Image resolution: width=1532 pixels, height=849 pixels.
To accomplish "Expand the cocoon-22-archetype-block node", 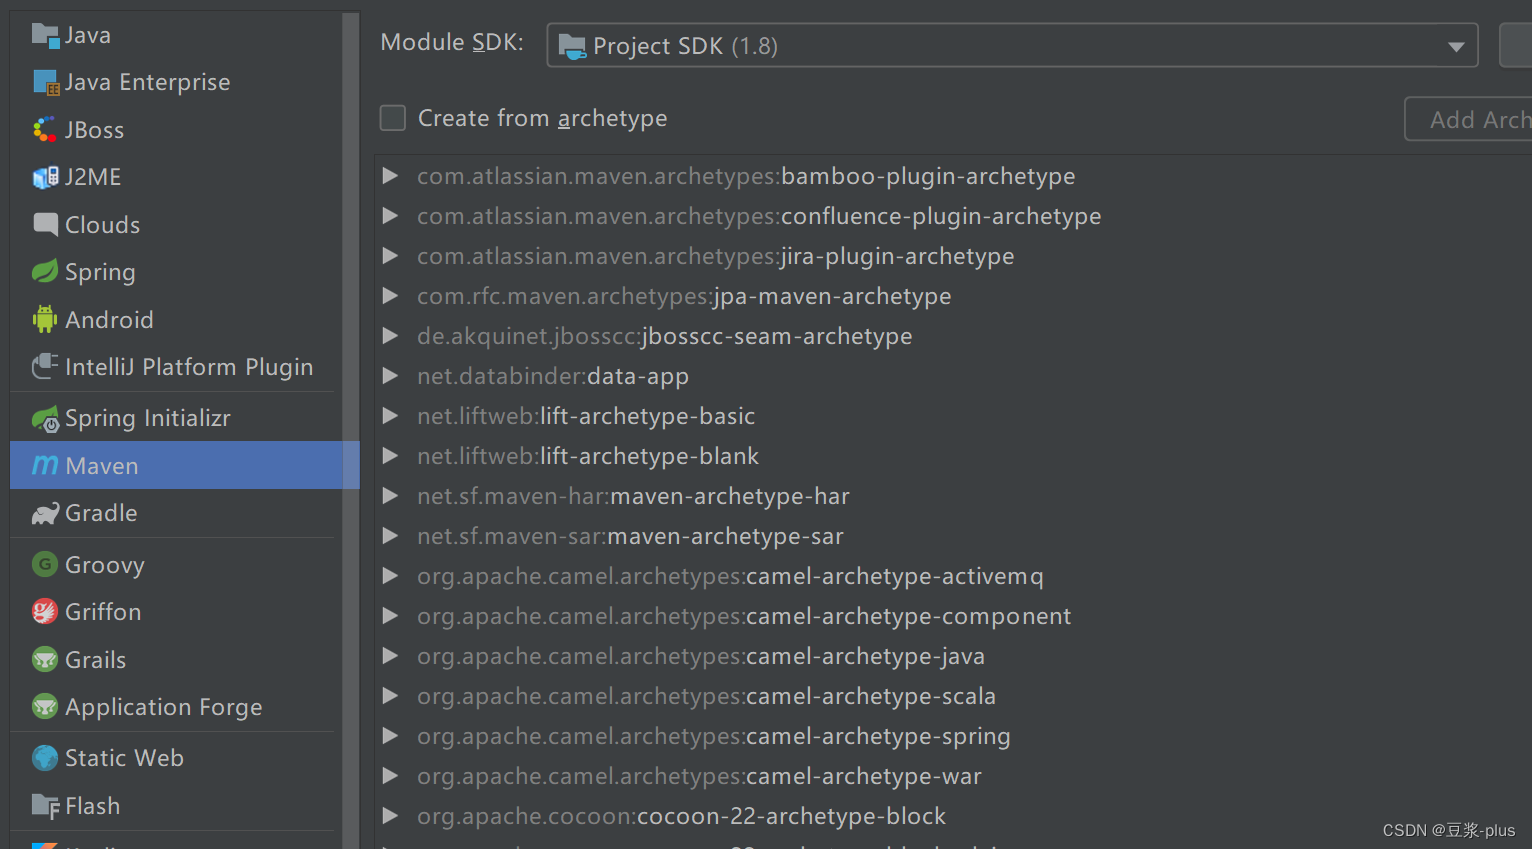I will (x=391, y=816).
